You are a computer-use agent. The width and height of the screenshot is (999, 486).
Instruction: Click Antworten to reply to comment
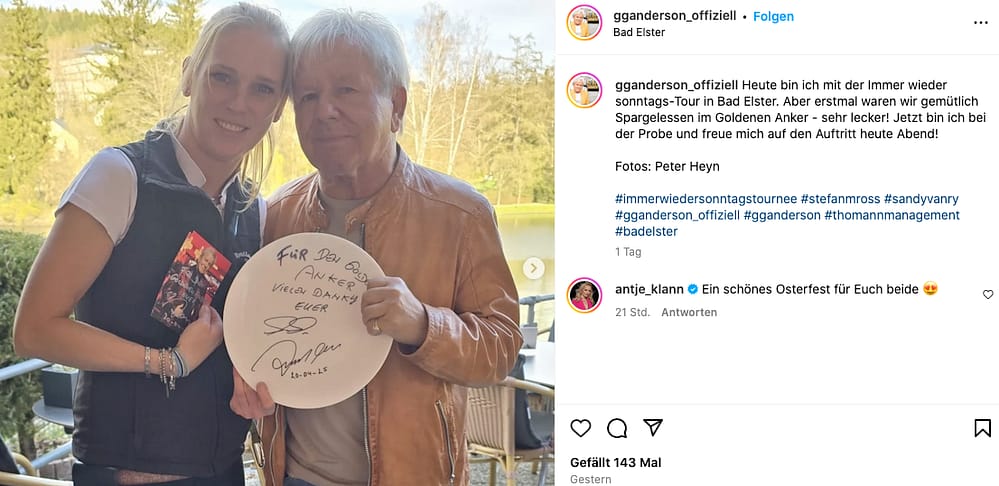point(689,312)
